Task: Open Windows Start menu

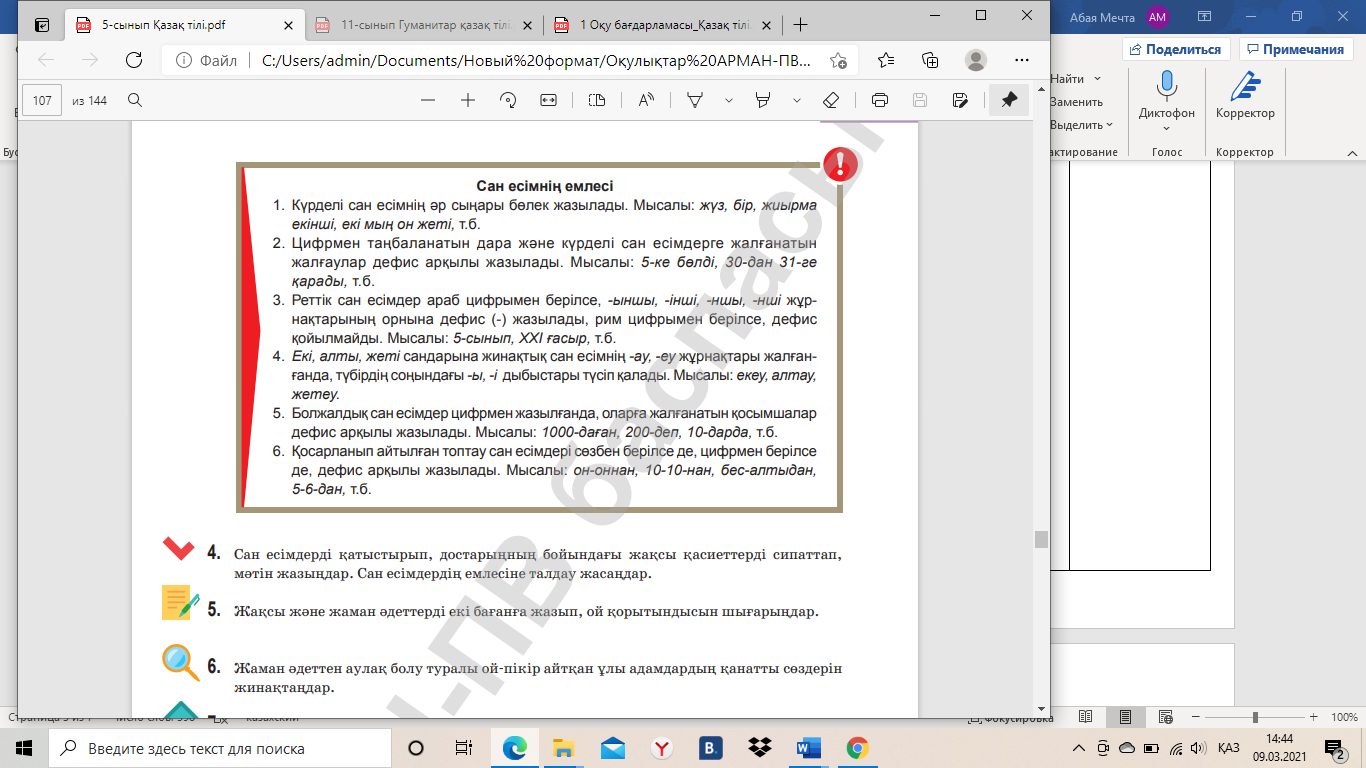Action: pos(24,748)
